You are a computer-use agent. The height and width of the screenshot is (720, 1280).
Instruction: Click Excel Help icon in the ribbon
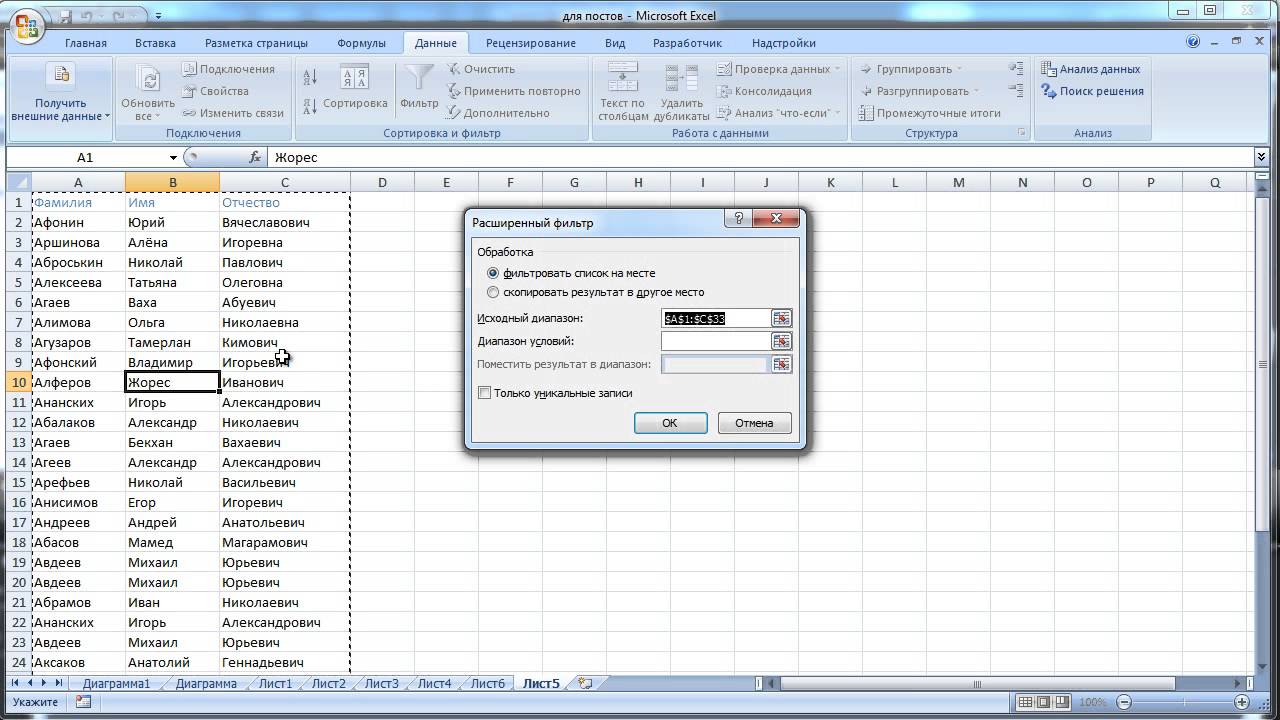pyautogui.click(x=1193, y=42)
